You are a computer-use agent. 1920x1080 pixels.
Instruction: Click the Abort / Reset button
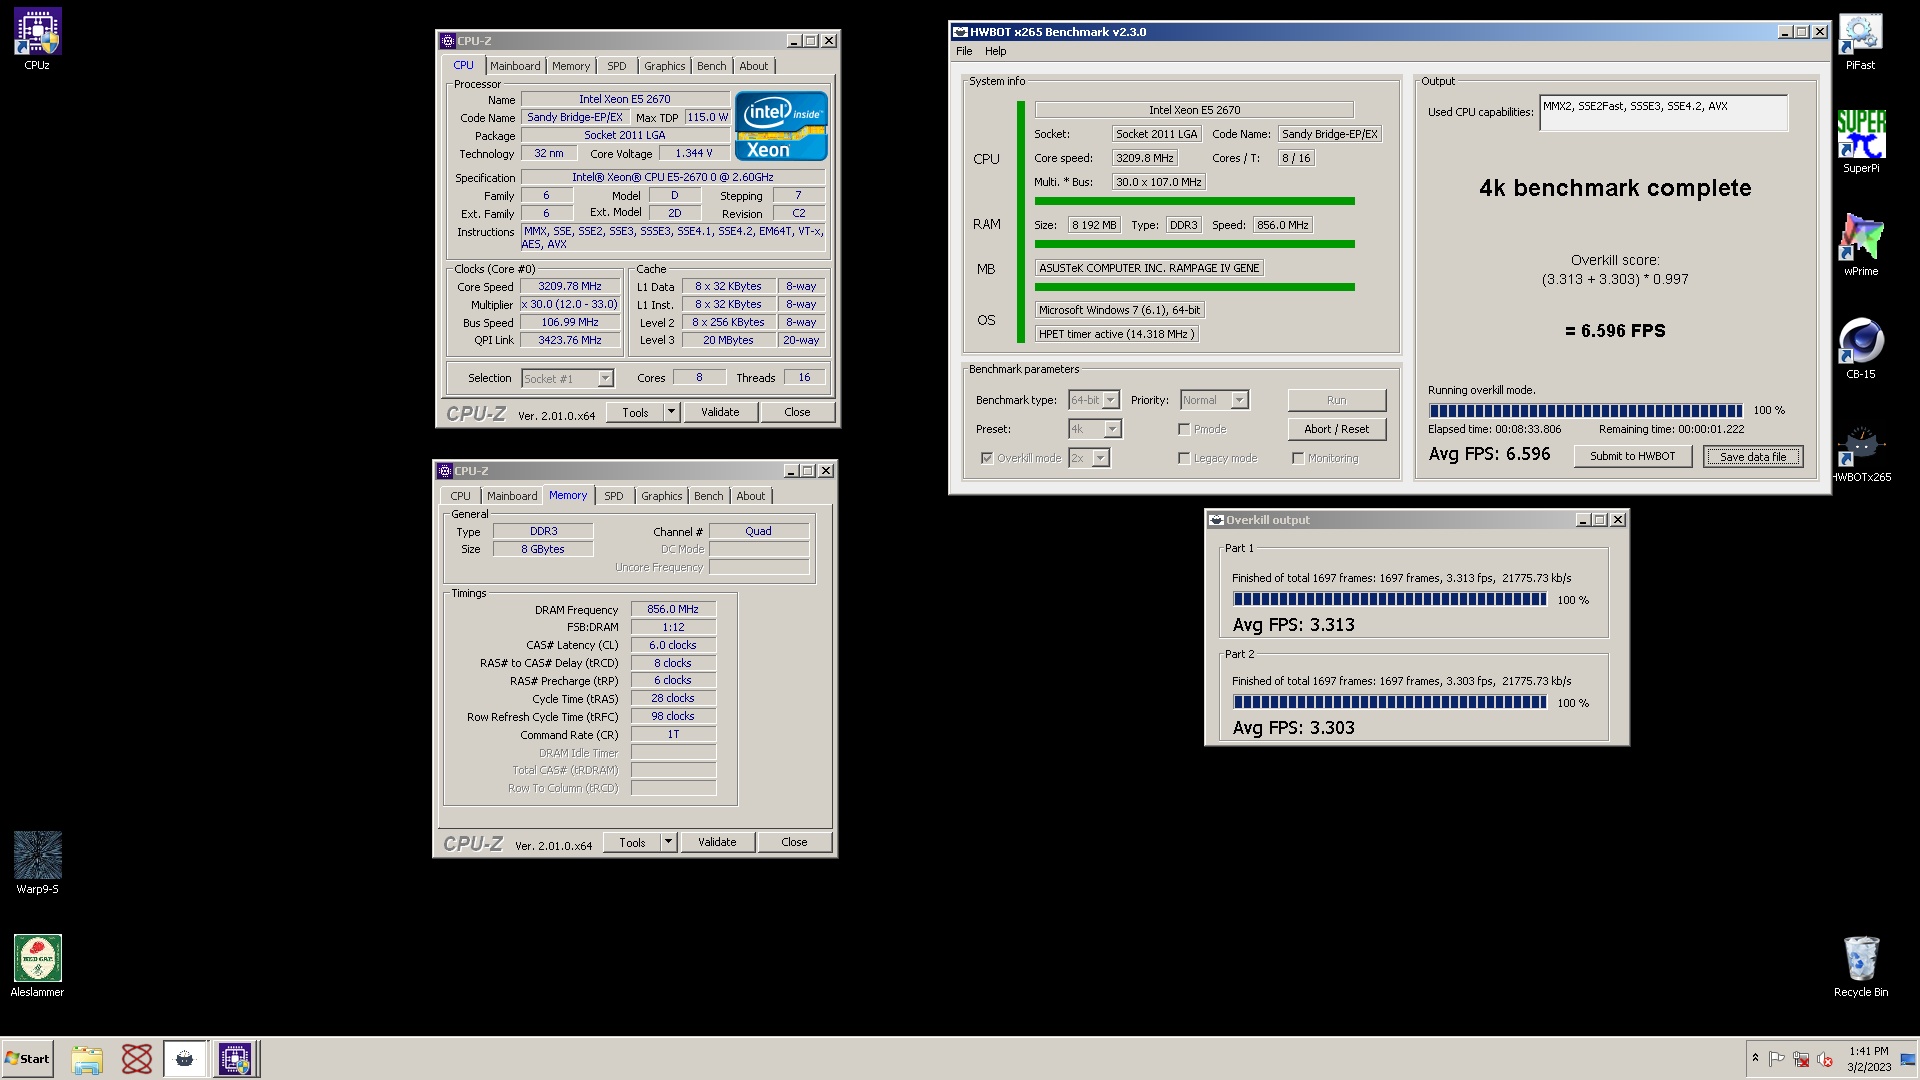[1336, 429]
